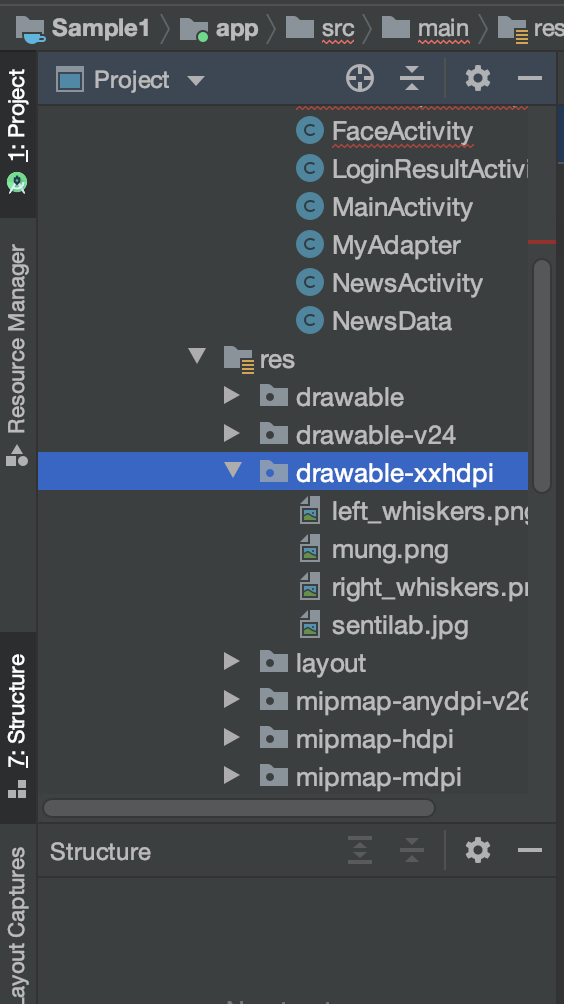Expand the mipmap-hdpi folder
Screen dimensions: 564x1004
[232, 737]
